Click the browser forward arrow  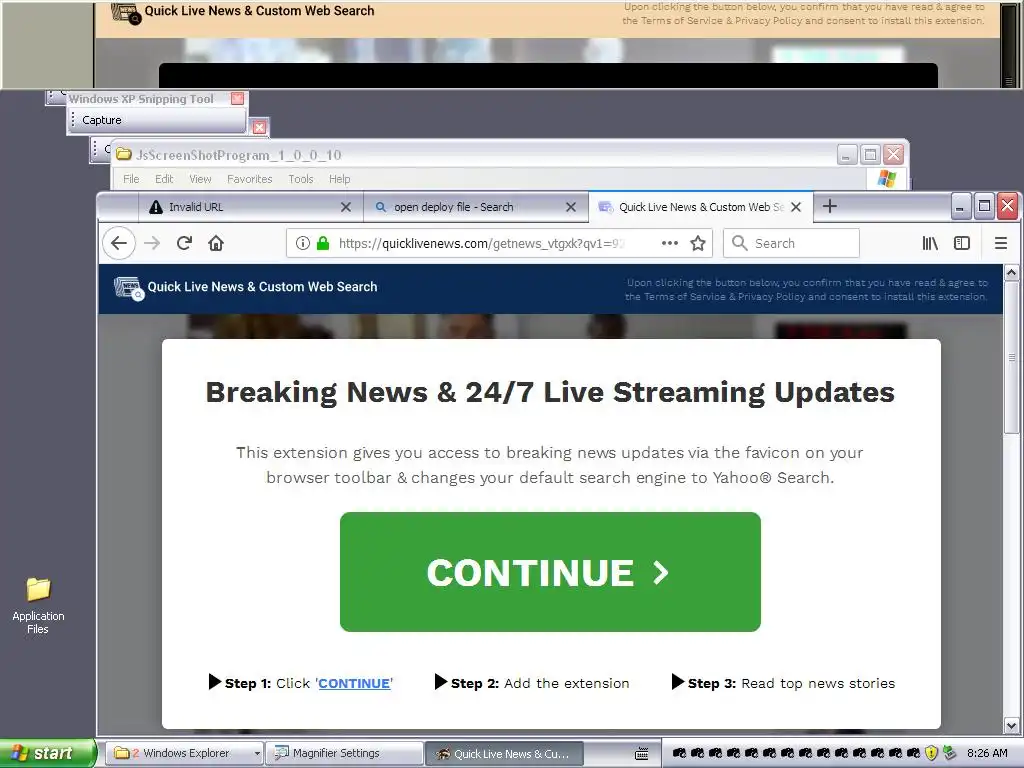click(152, 243)
